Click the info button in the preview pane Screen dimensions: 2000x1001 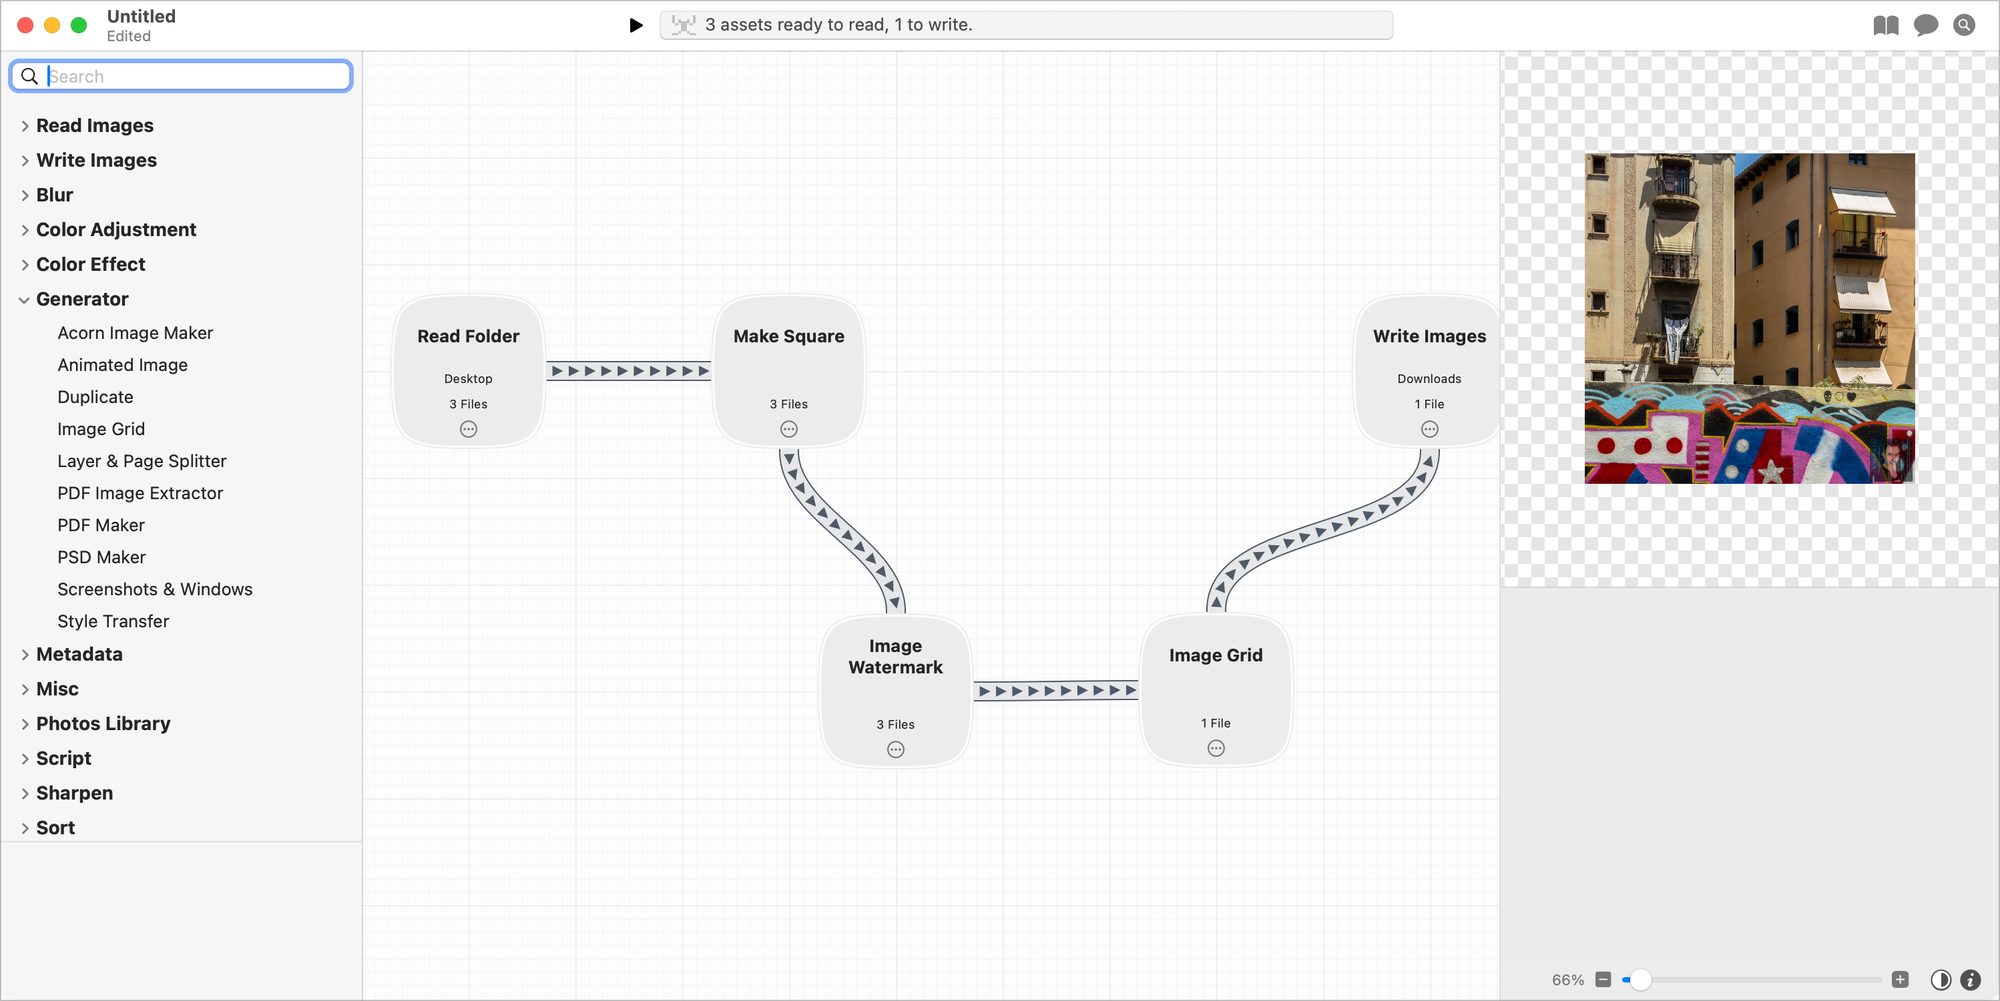[1971, 980]
